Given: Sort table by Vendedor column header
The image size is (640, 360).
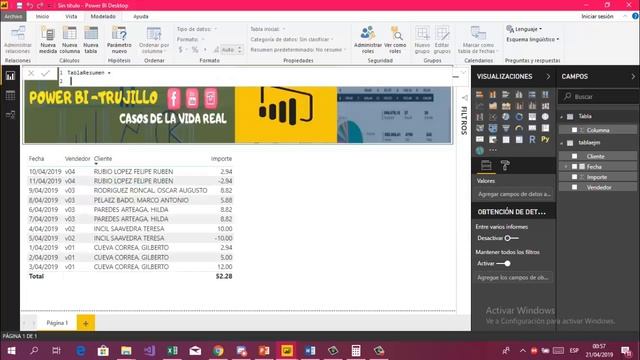Looking at the screenshot, I should coord(78,158).
